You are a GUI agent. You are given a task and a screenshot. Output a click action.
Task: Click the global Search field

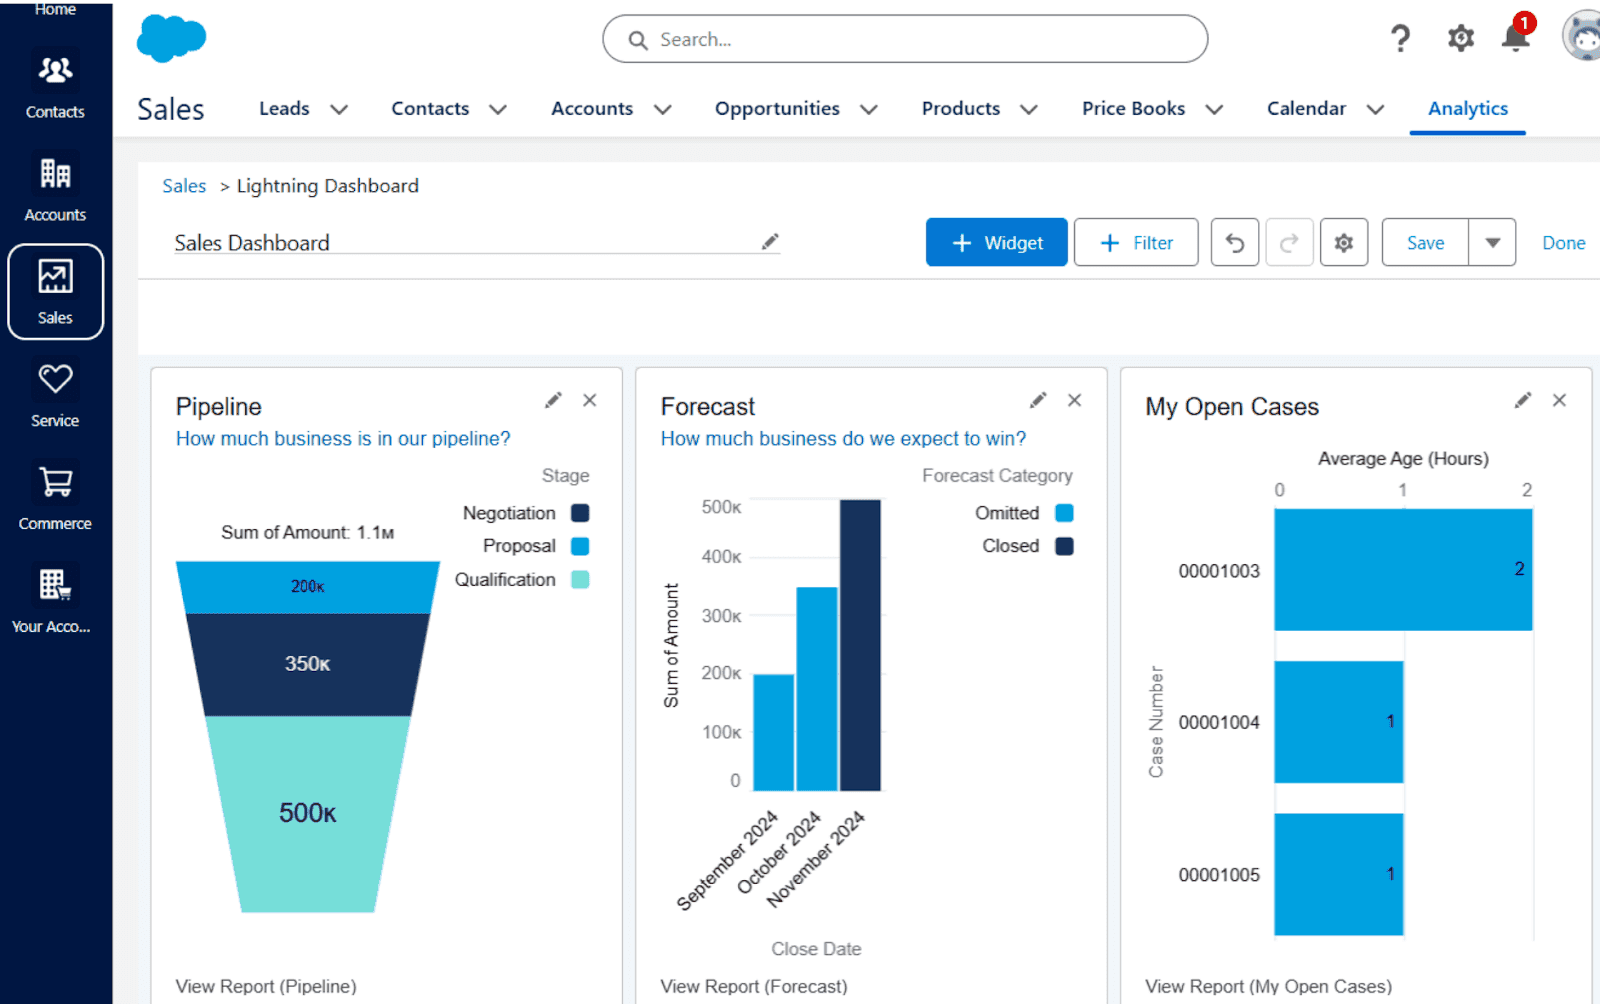(x=903, y=39)
